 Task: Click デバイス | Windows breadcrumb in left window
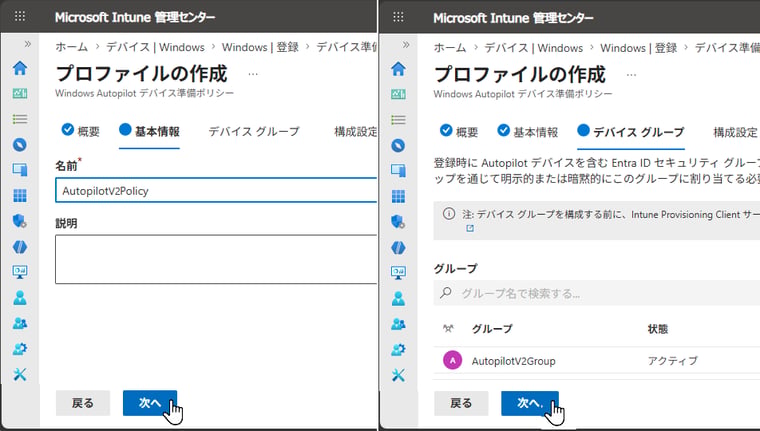coord(155,47)
